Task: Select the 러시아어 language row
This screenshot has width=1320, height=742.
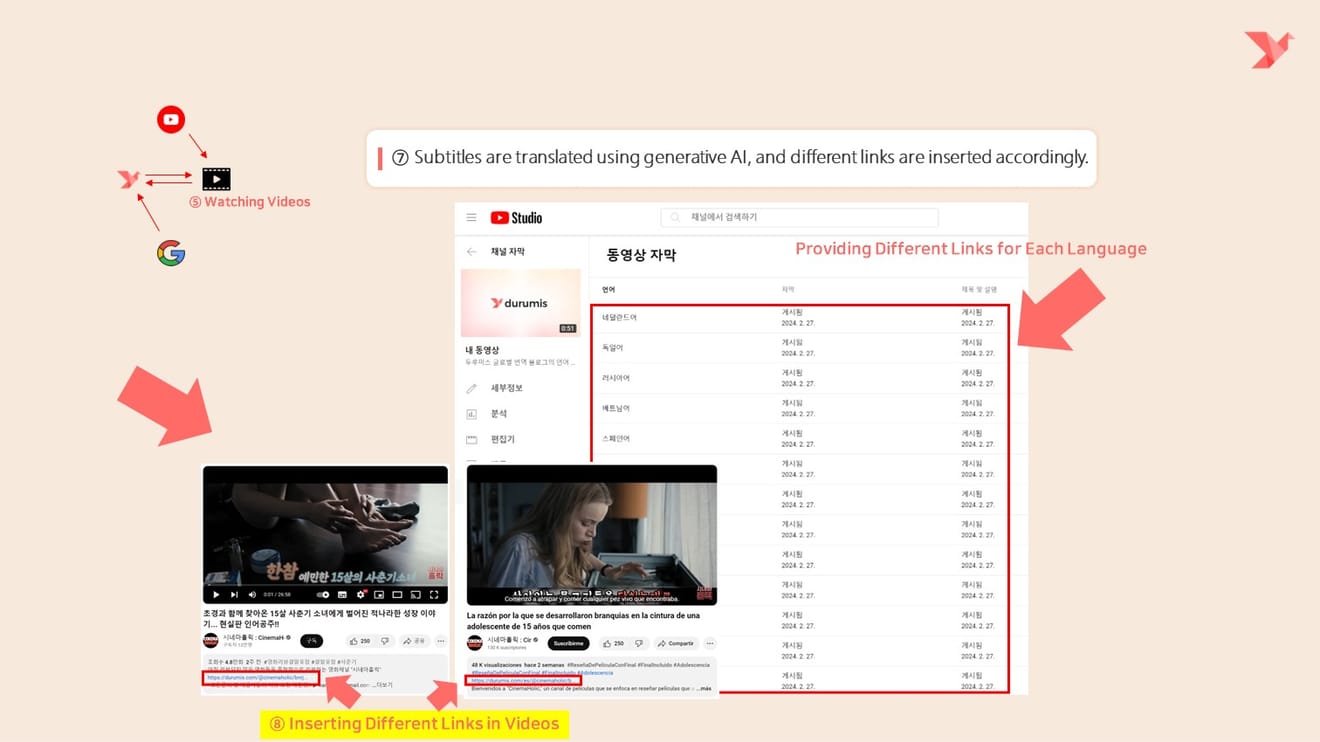Action: 800,378
